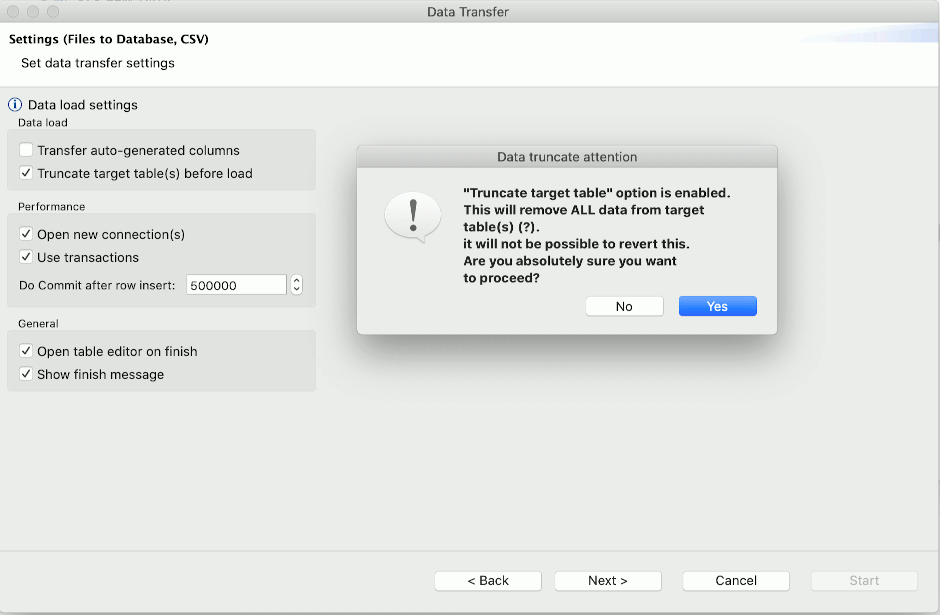Click the General group label

click(x=38, y=324)
